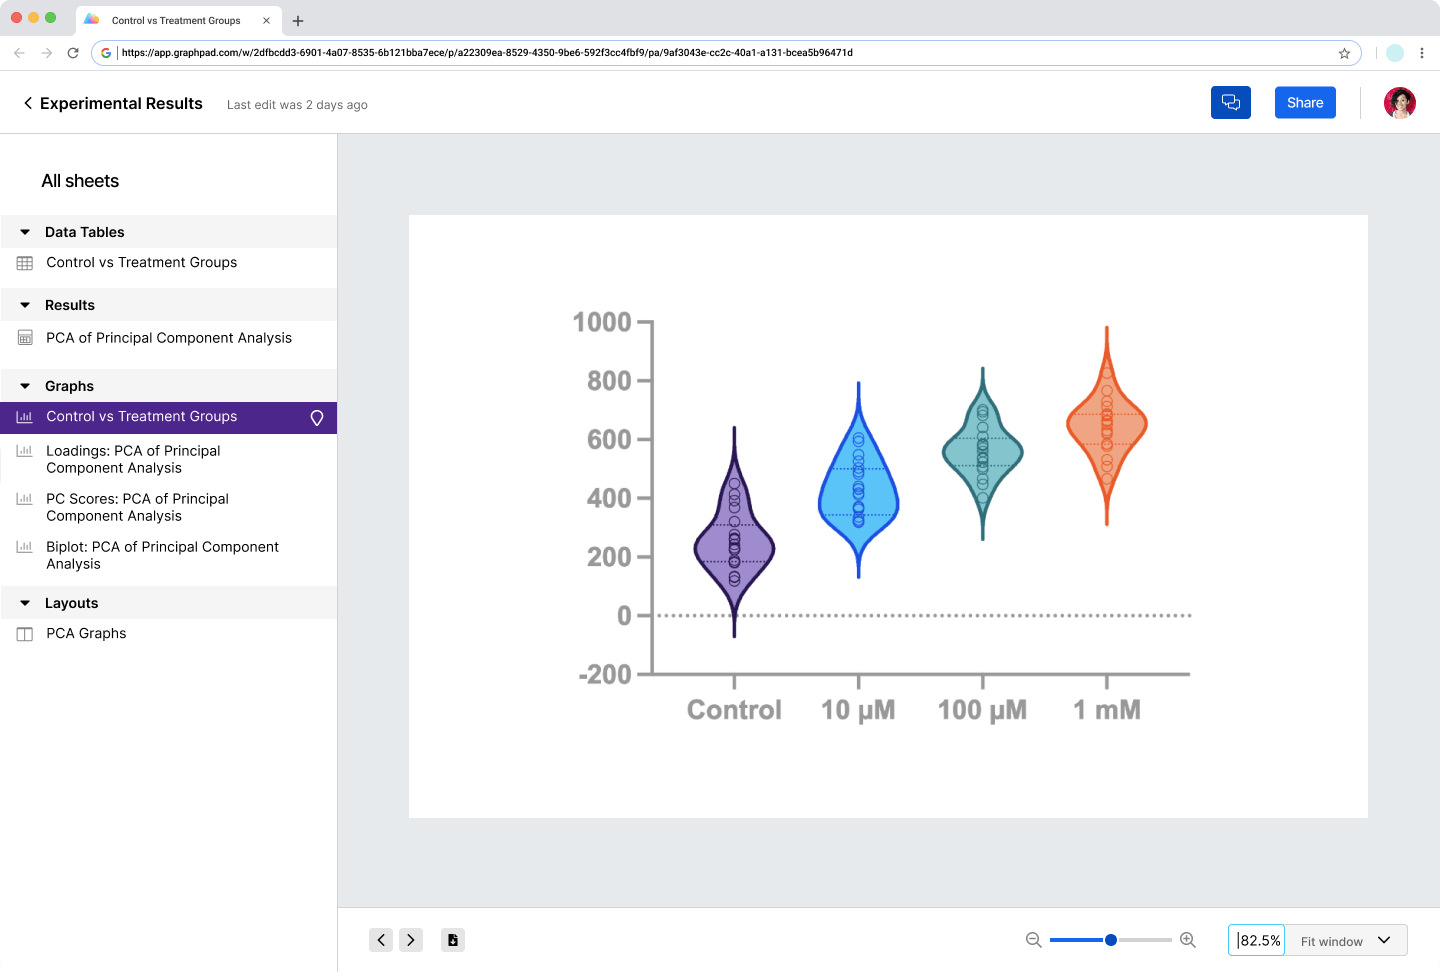Collapse the Layouts section

click(x=24, y=602)
